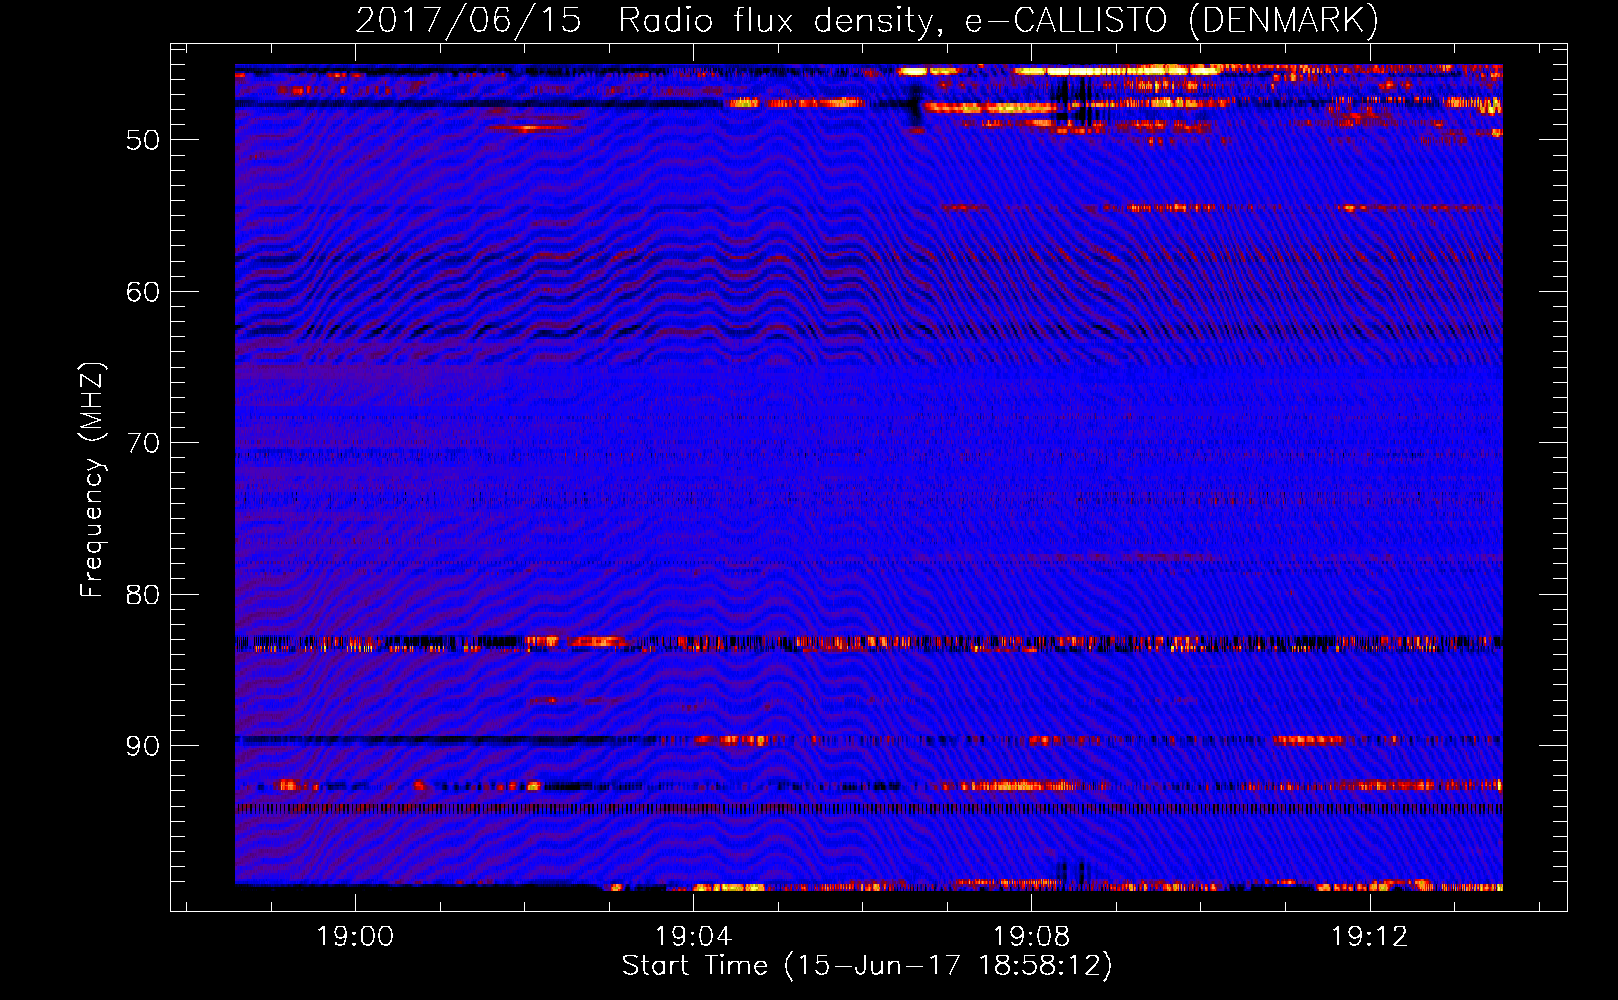Click the time tick label 19:08
This screenshot has height=1000, width=1618.
click(x=1031, y=936)
